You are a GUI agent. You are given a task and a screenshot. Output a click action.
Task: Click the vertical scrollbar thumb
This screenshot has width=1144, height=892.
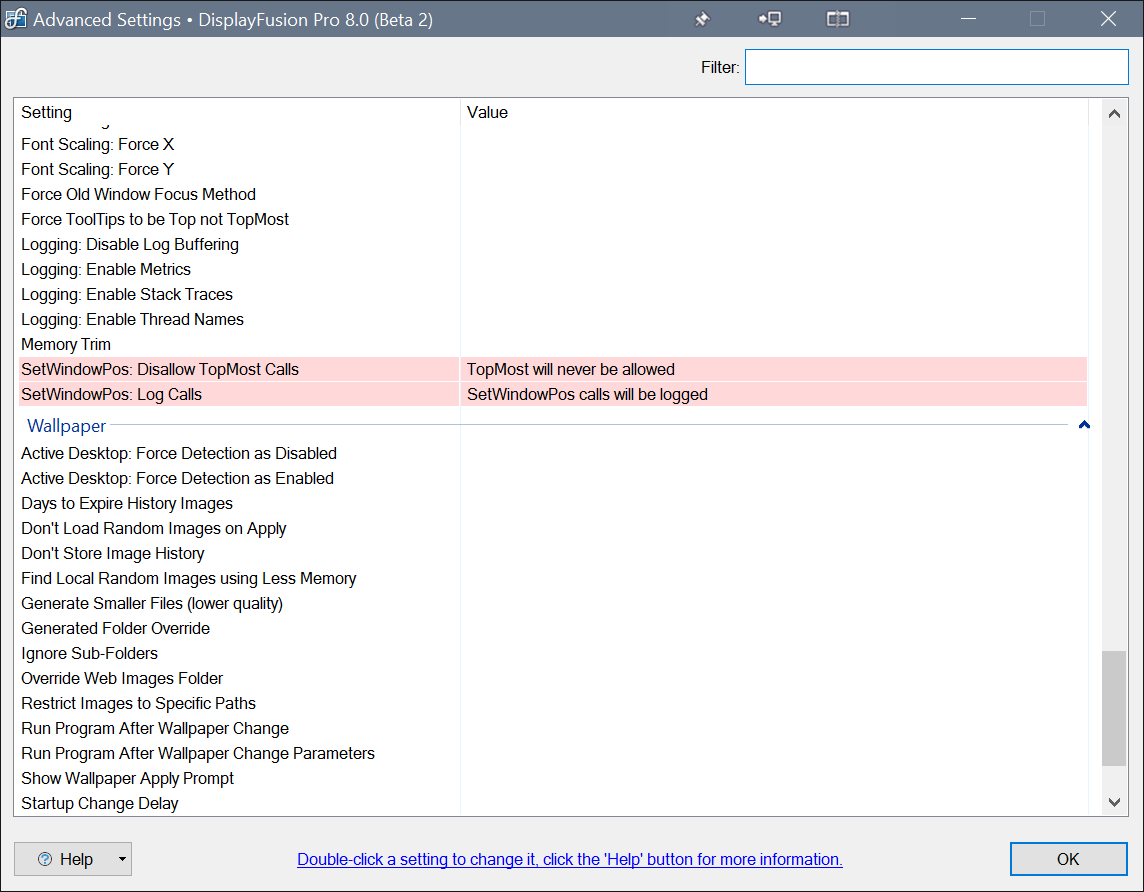[1114, 708]
